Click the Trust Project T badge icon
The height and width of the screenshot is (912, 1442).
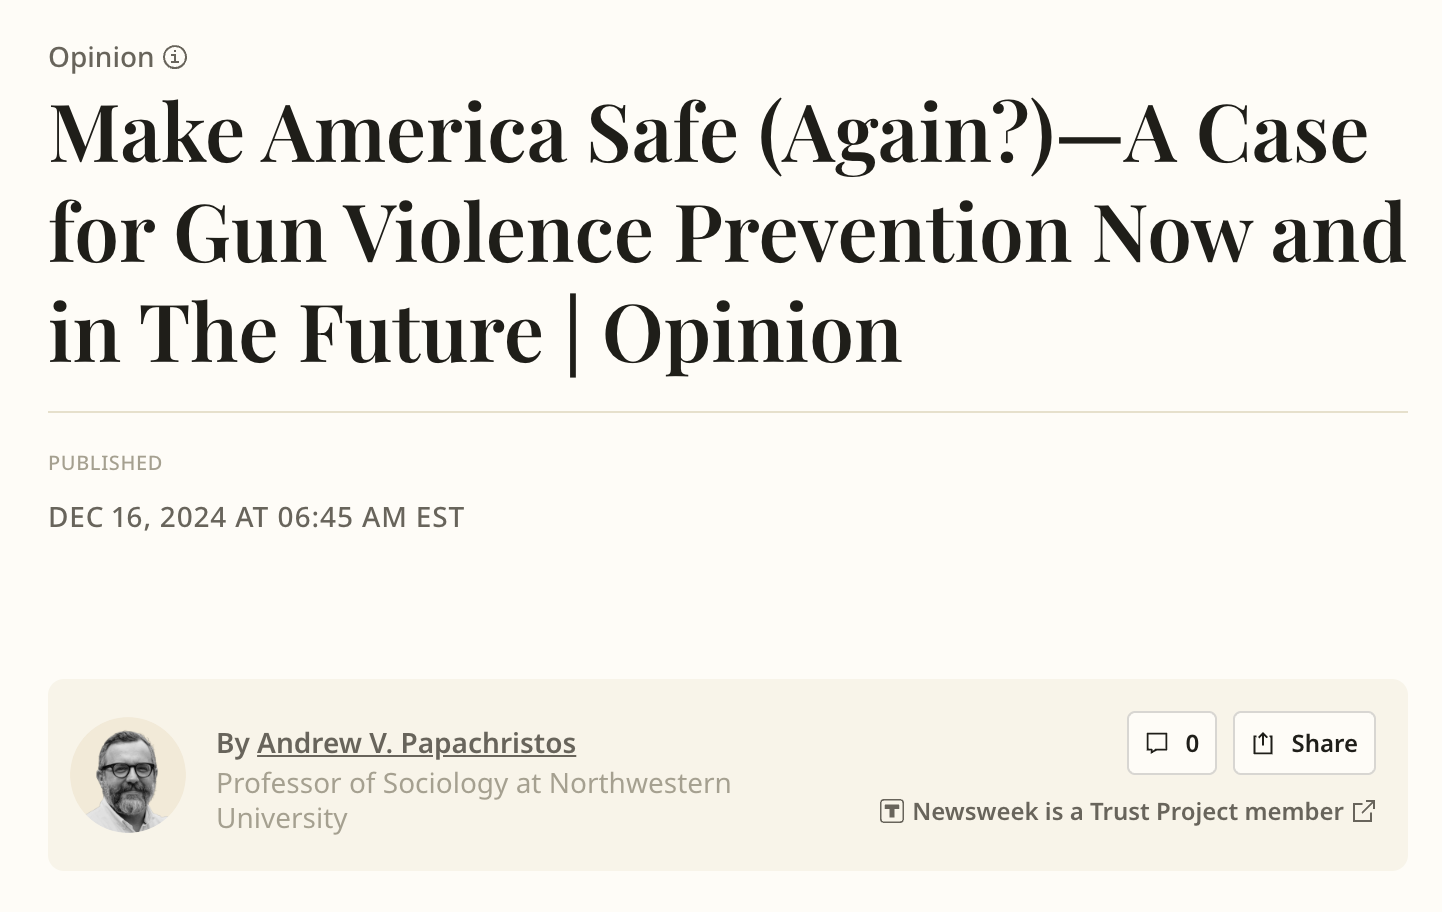[x=892, y=811]
